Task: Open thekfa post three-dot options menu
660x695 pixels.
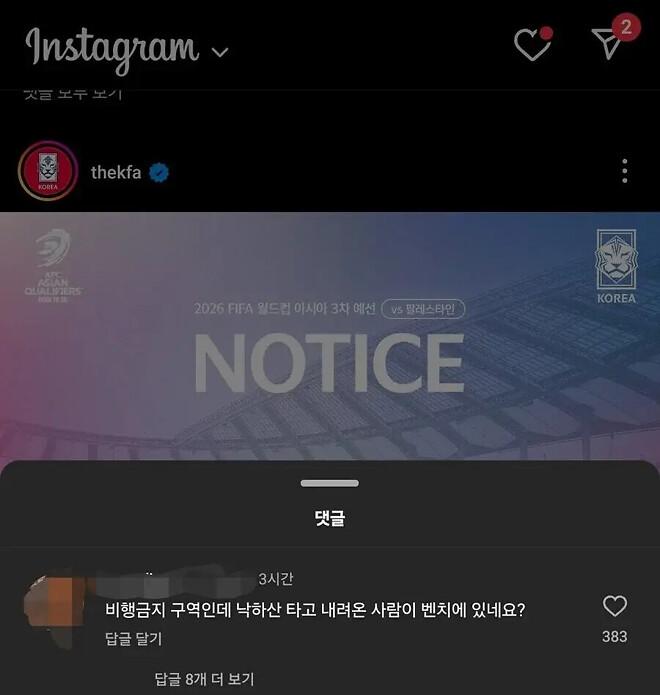Action: [625, 171]
